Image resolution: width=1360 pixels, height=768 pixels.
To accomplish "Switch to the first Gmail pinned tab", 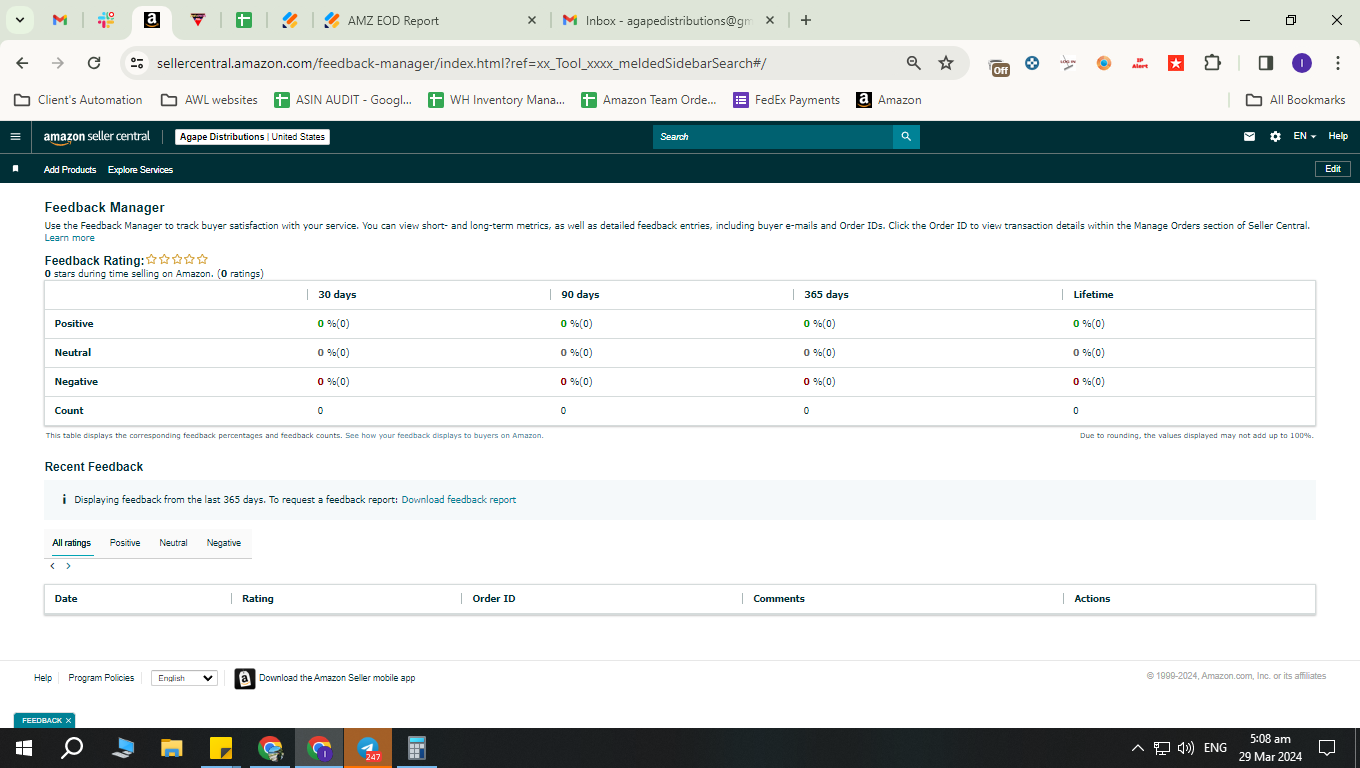I will [60, 20].
